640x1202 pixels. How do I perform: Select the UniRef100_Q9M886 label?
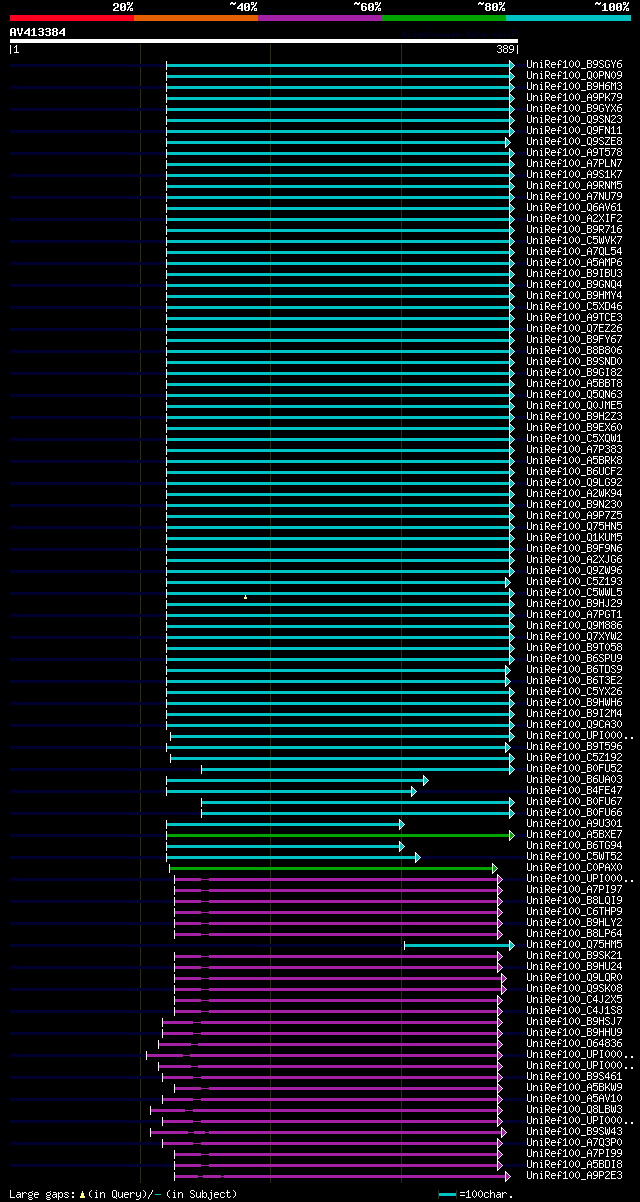[x=574, y=625]
